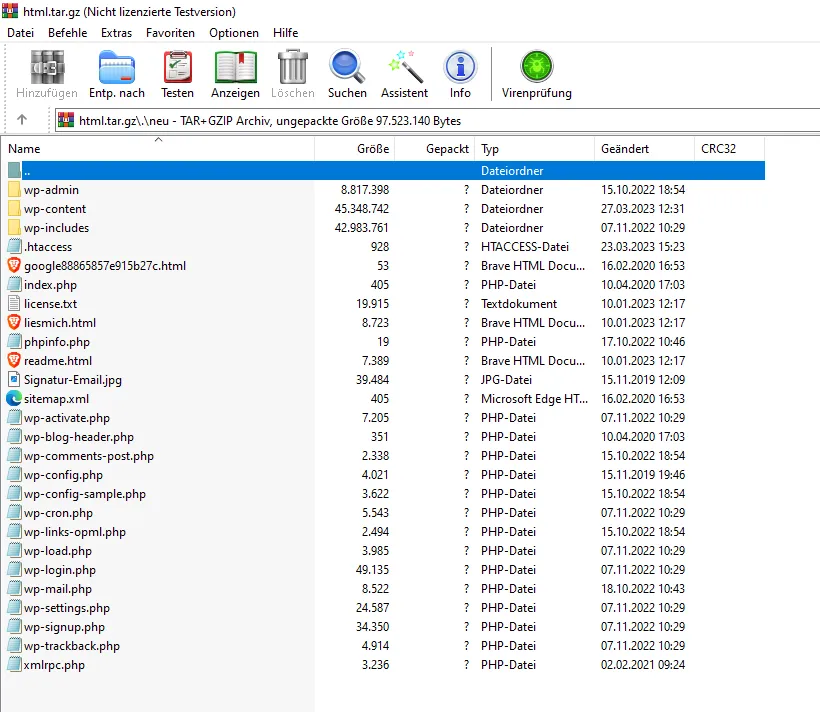The image size is (820, 712).
Task: Select the wp-links-opml.php file name
Action: tap(75, 532)
